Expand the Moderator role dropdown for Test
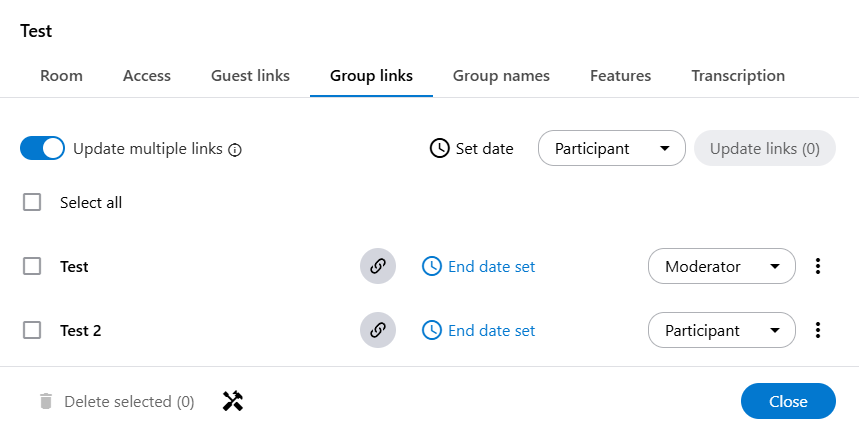This screenshot has width=859, height=428. pyautogui.click(x=721, y=267)
